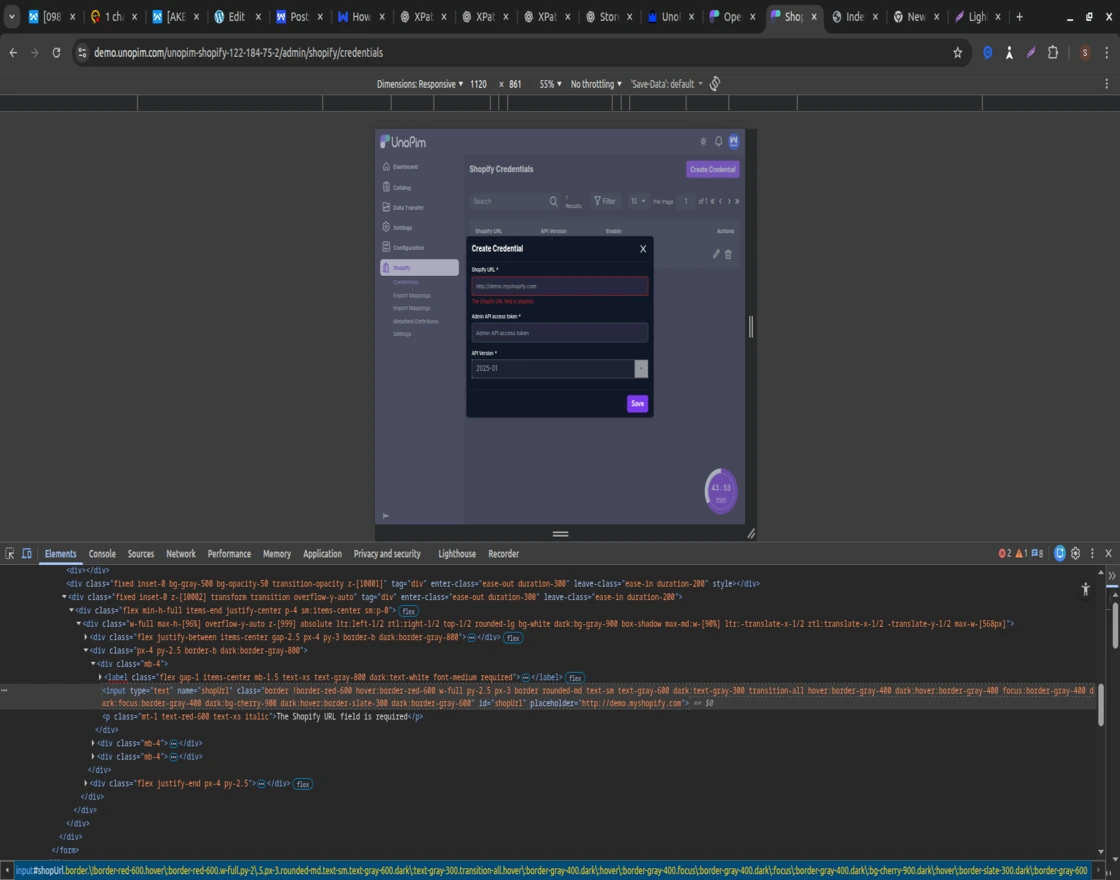Screen dimensions: 1120x880
Task: Toggle the device toolbar icon in DevTools
Action: coord(27,554)
